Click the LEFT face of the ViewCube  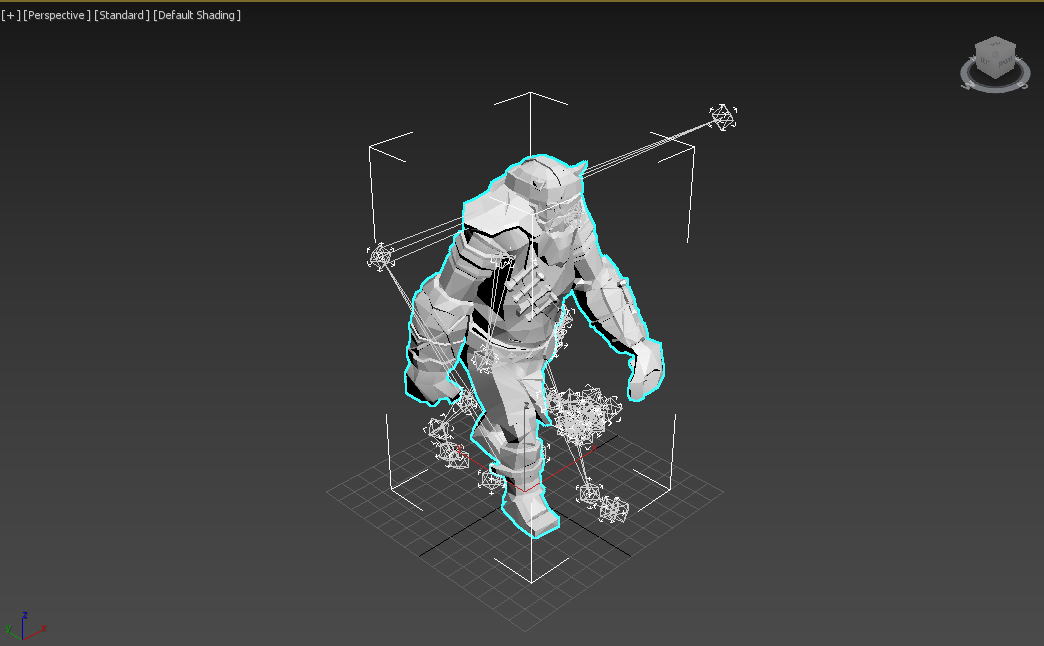985,60
